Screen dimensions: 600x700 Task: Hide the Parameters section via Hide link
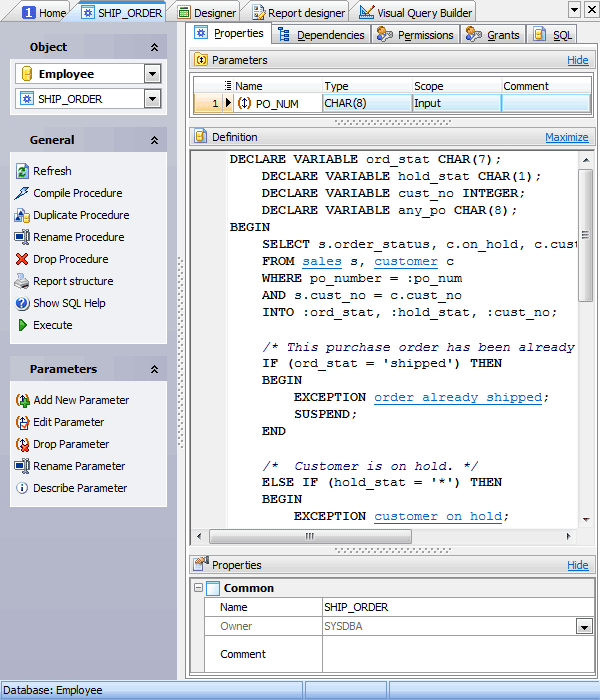(577, 60)
